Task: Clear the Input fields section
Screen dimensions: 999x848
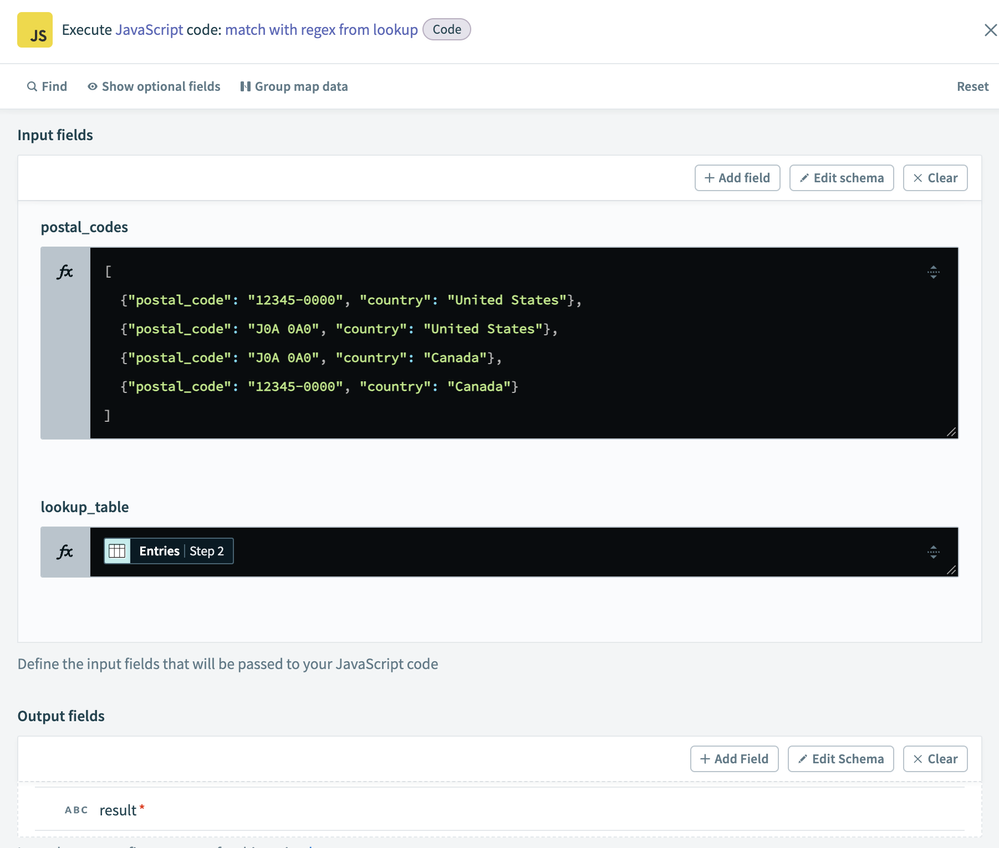Action: (935, 178)
